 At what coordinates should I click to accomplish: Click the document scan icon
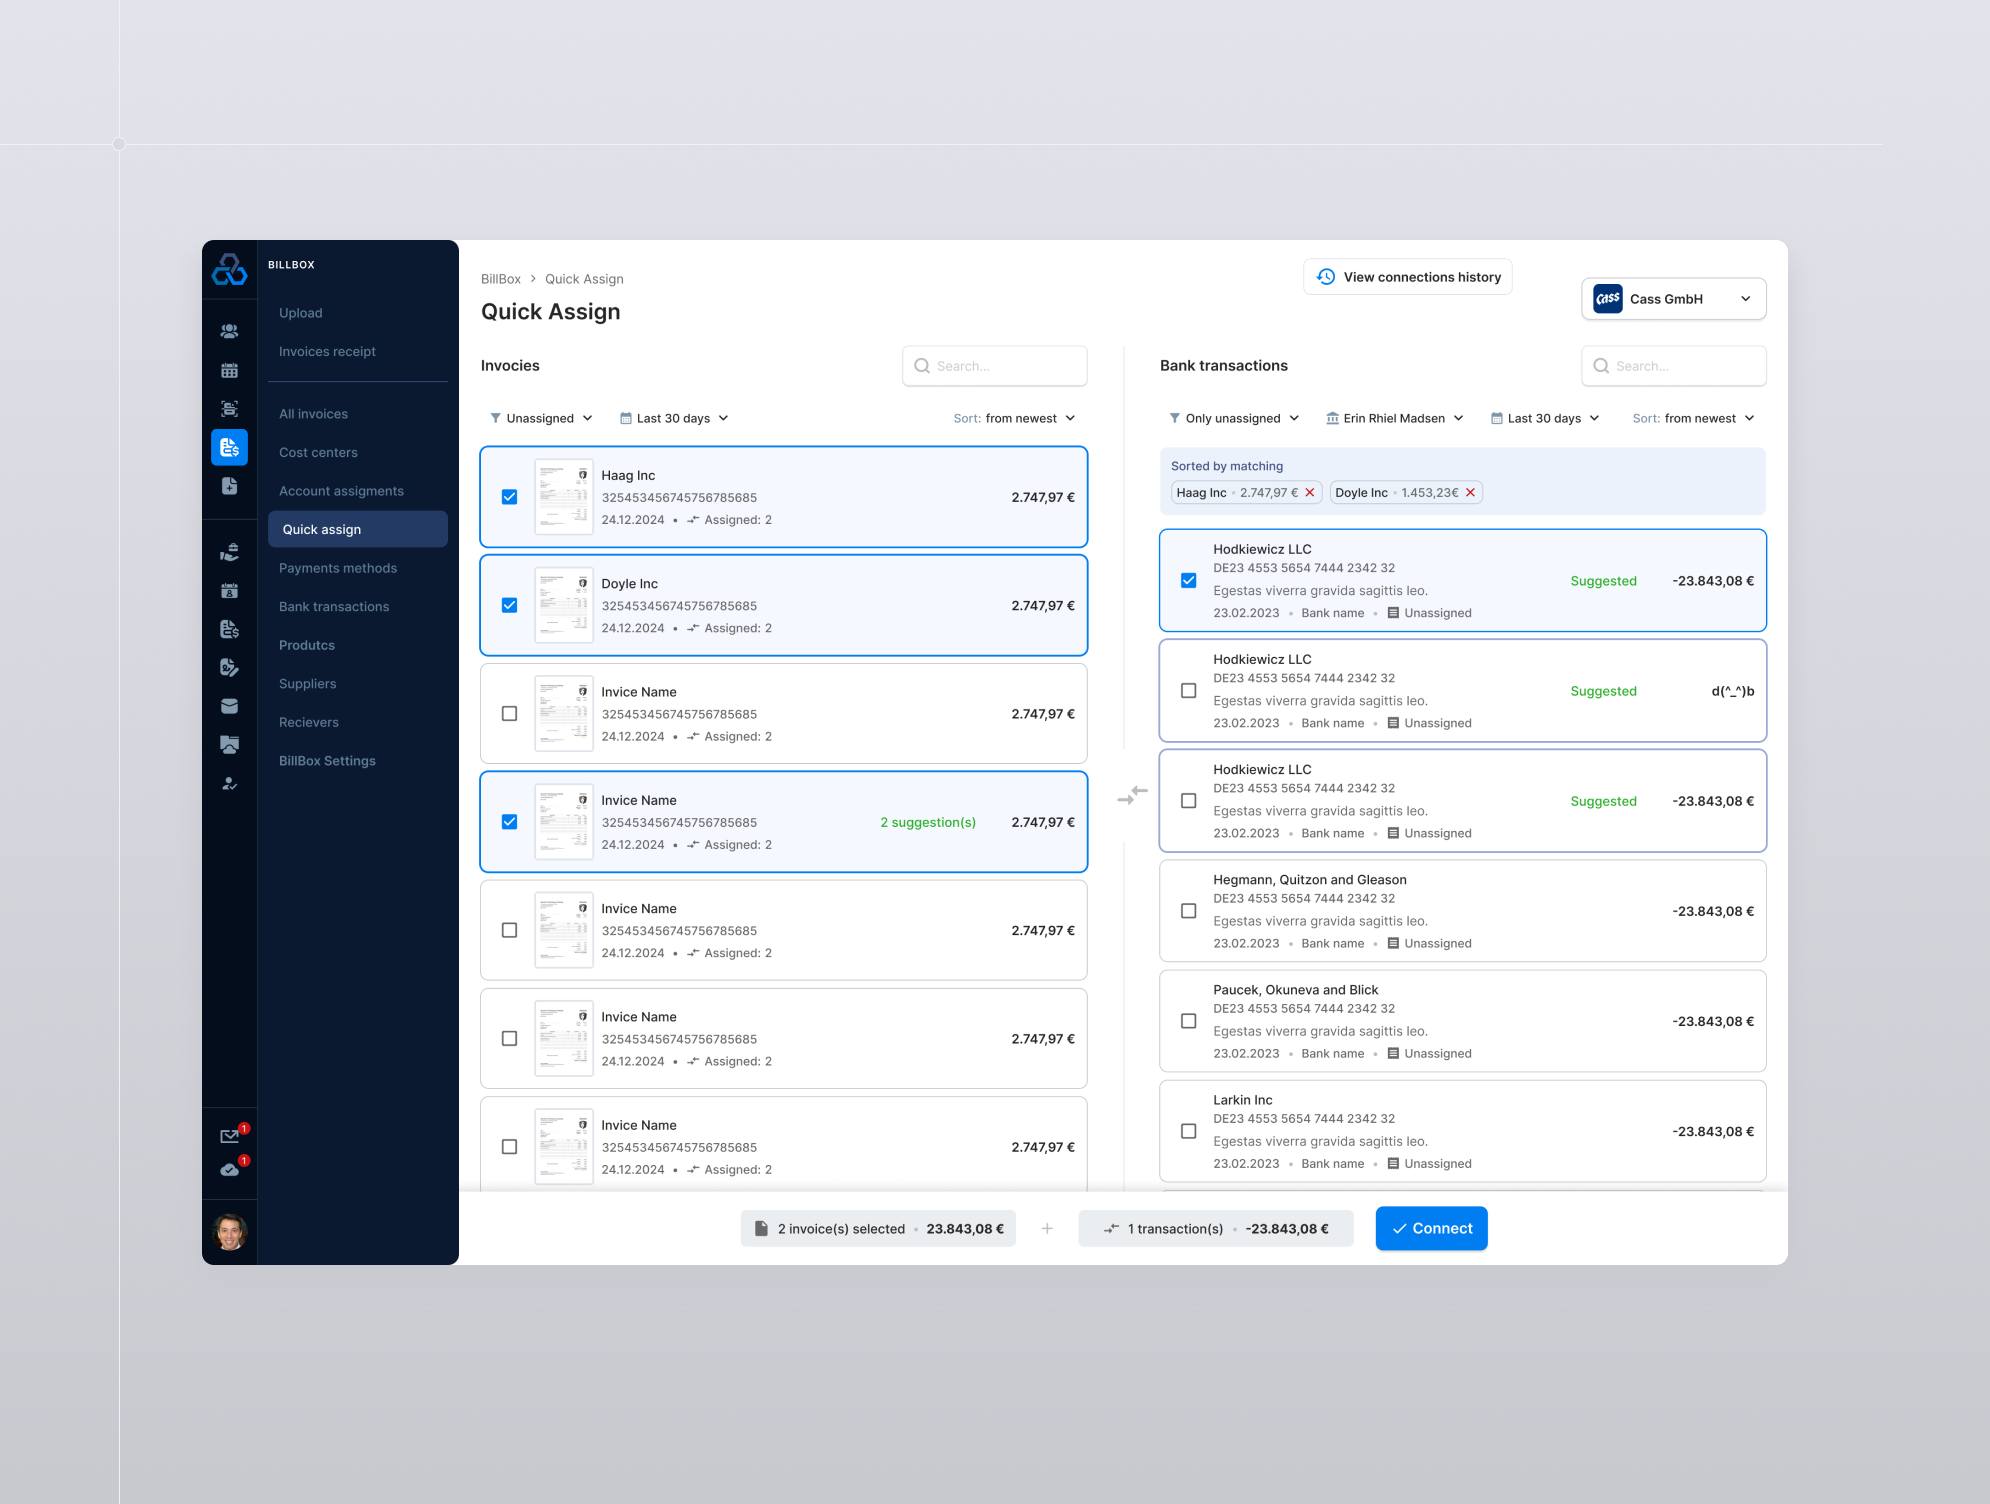click(229, 407)
